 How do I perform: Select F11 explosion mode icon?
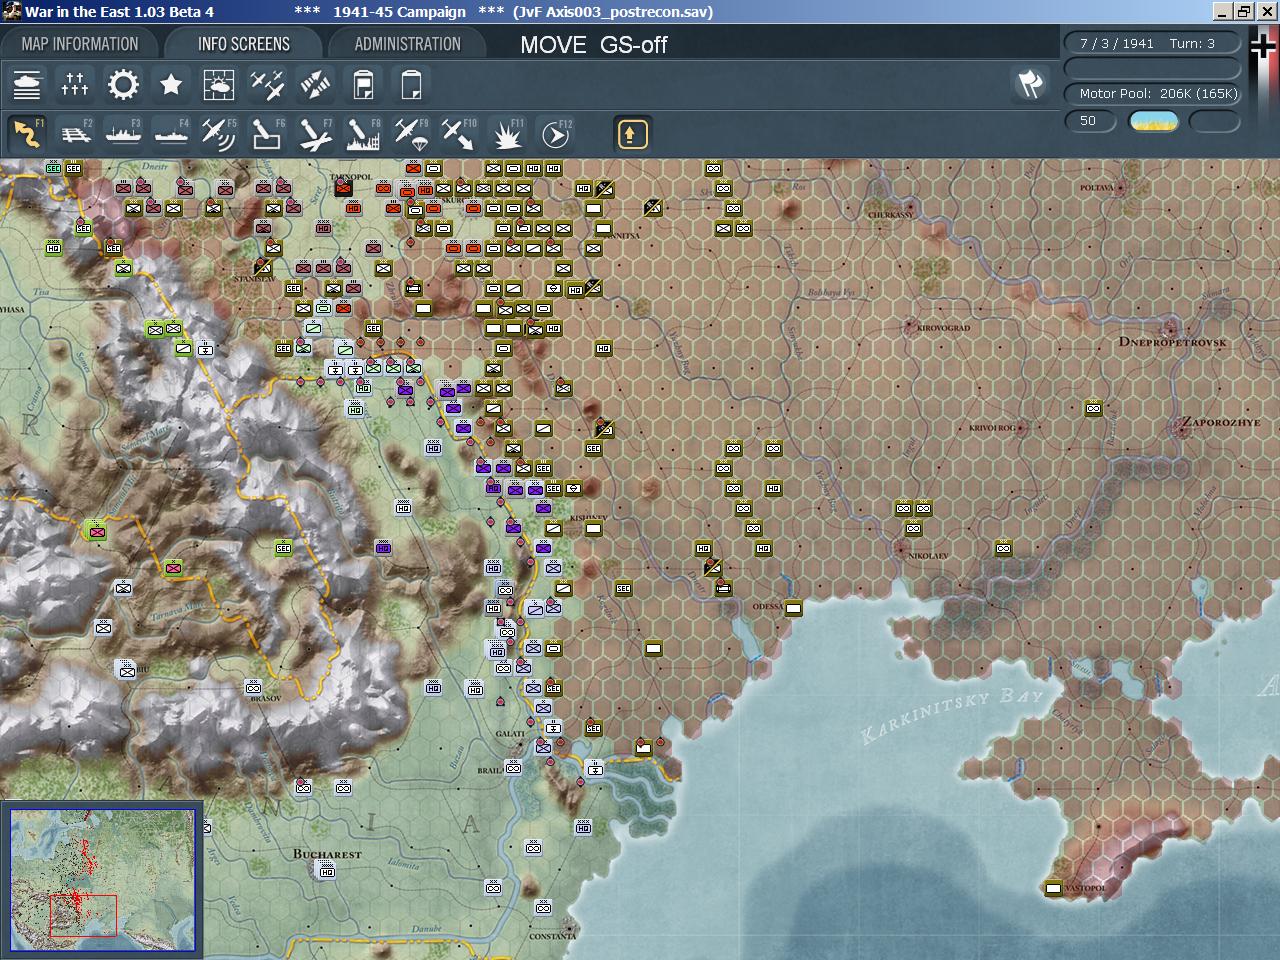point(507,134)
